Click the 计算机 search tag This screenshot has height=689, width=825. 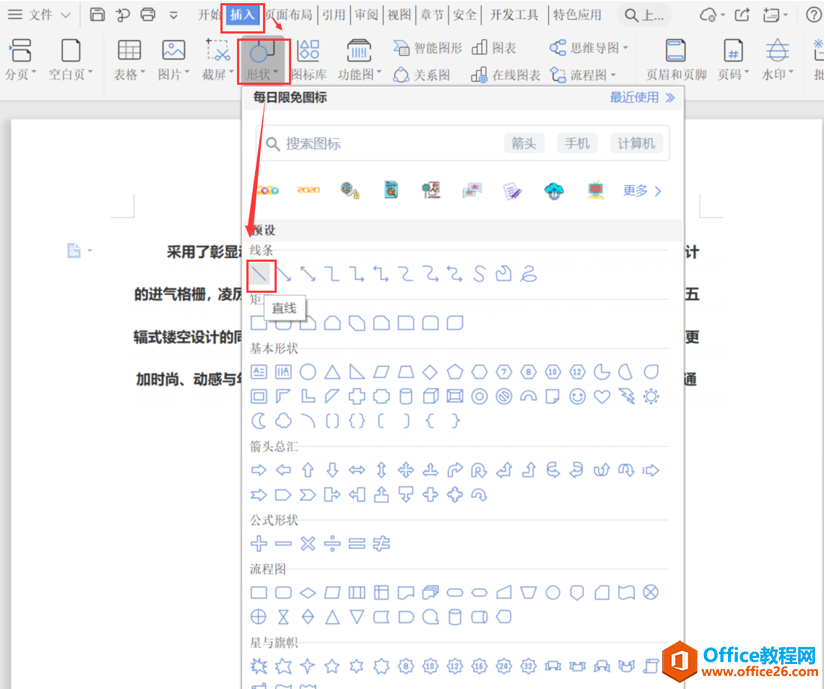click(x=636, y=143)
